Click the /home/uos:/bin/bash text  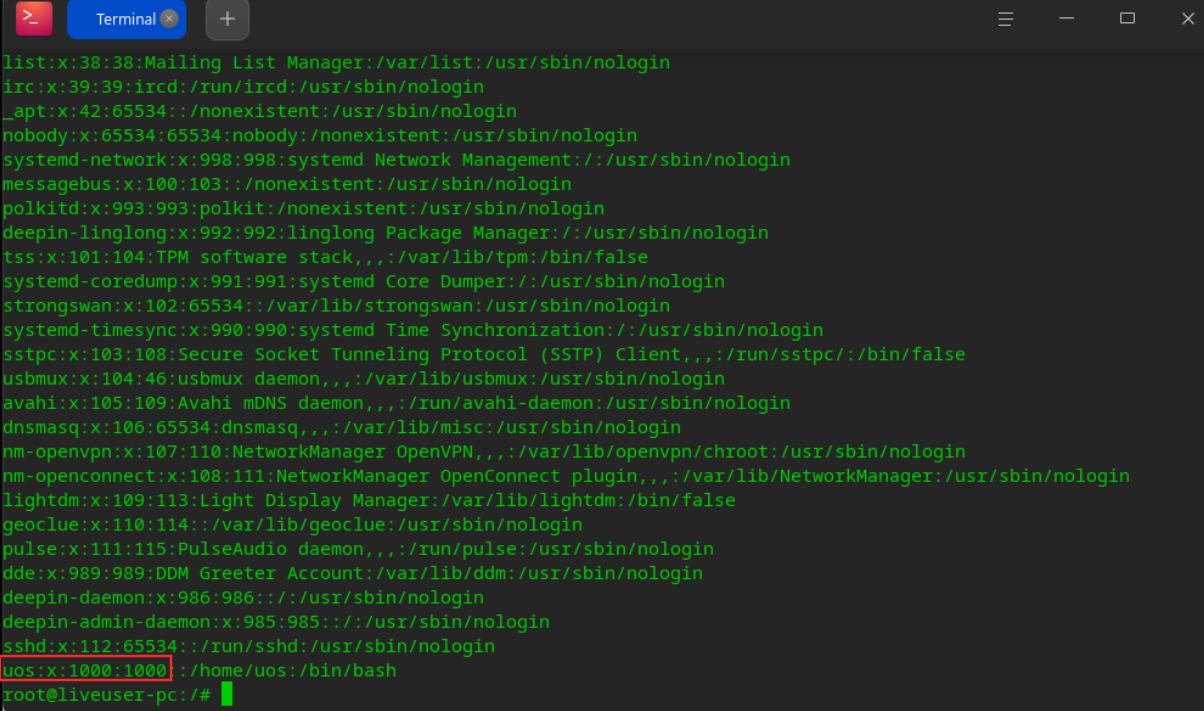287,670
